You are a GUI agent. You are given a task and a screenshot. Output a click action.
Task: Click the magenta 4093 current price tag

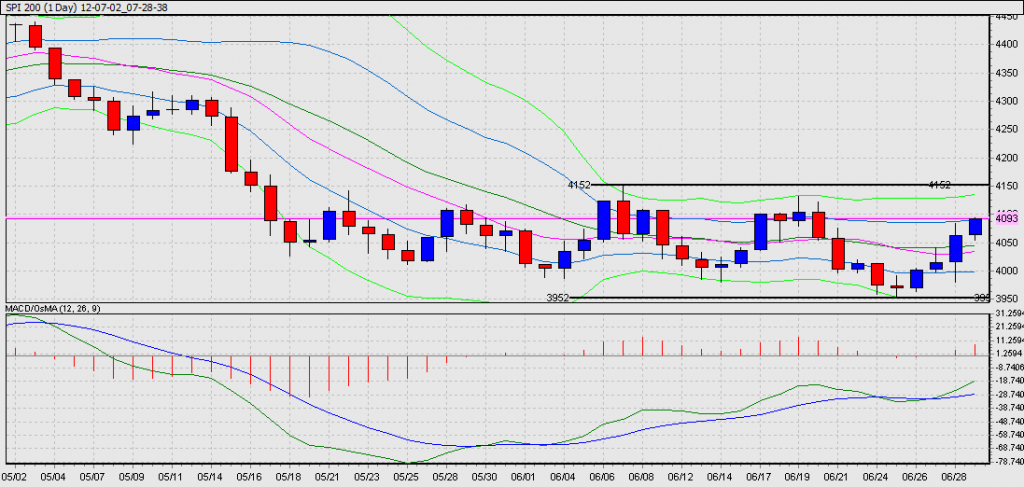[1007, 219]
